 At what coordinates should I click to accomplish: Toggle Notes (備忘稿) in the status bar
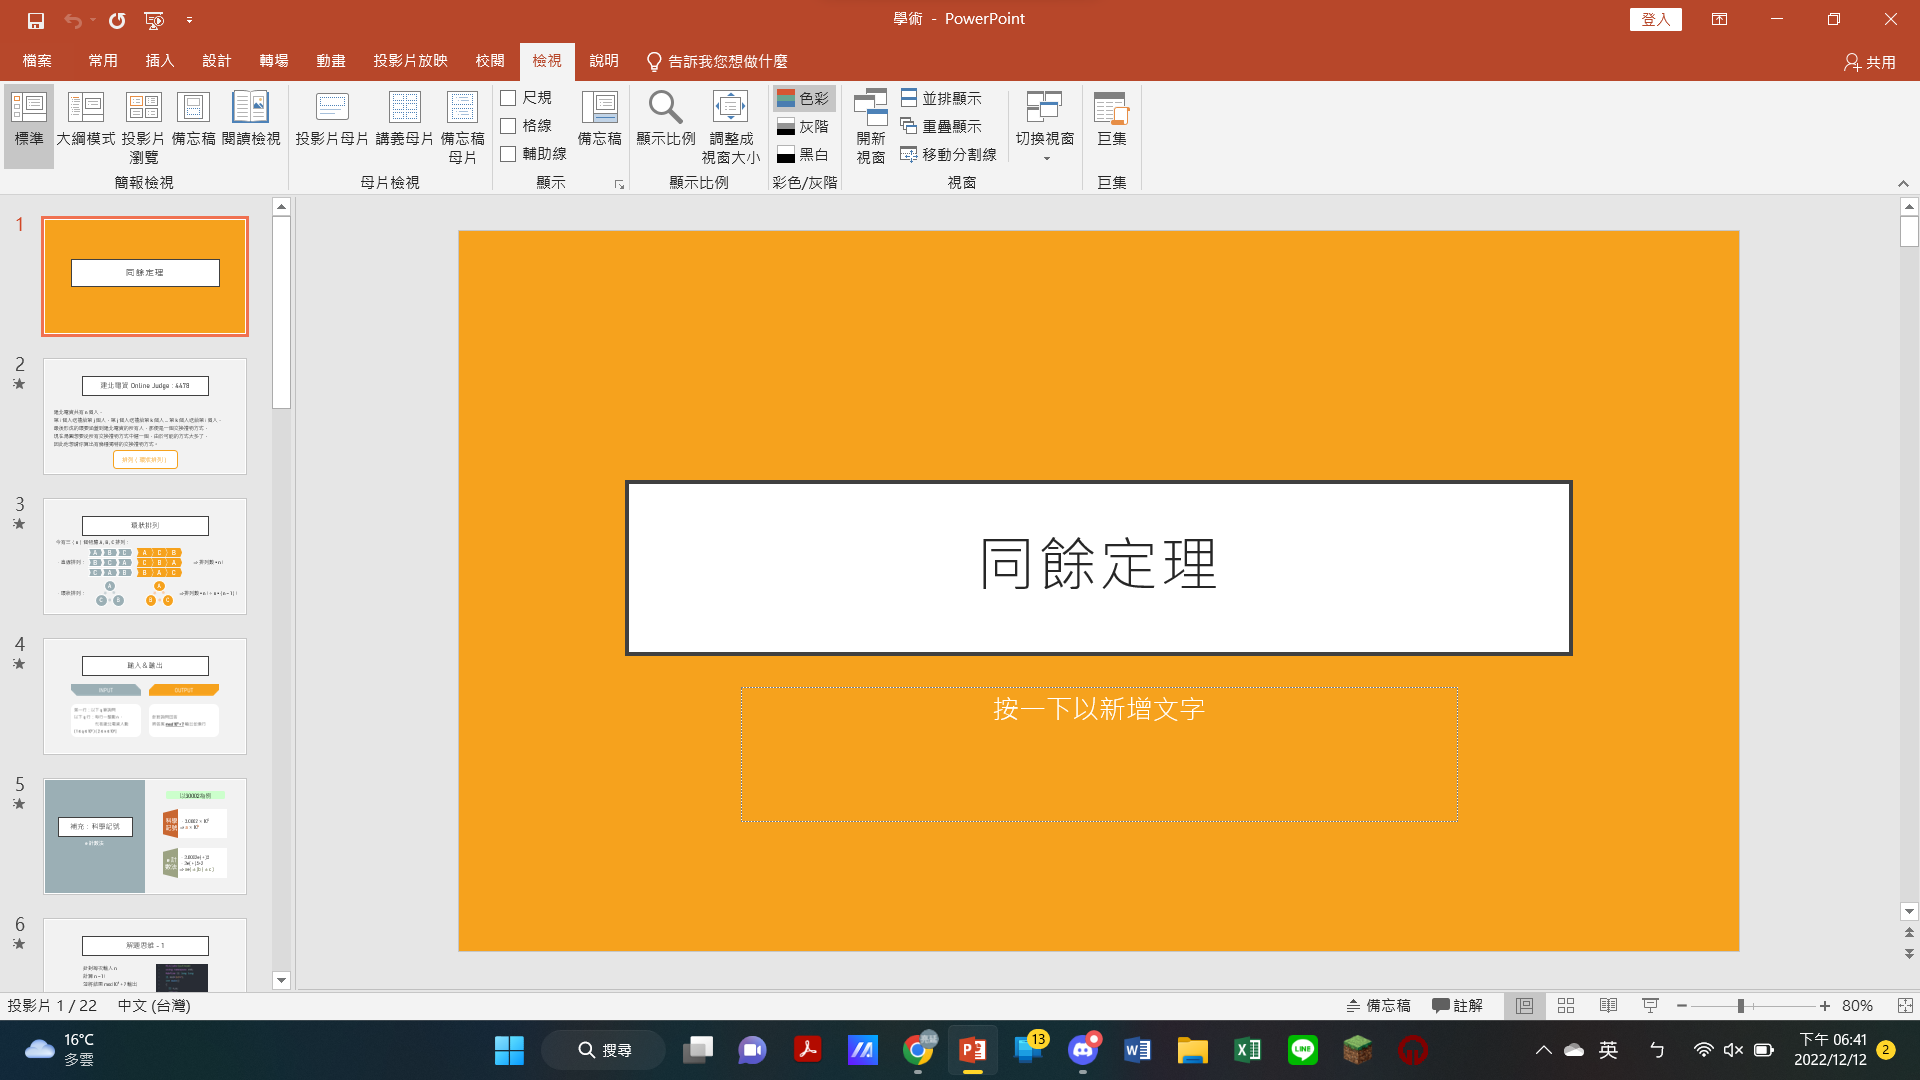click(1378, 1006)
